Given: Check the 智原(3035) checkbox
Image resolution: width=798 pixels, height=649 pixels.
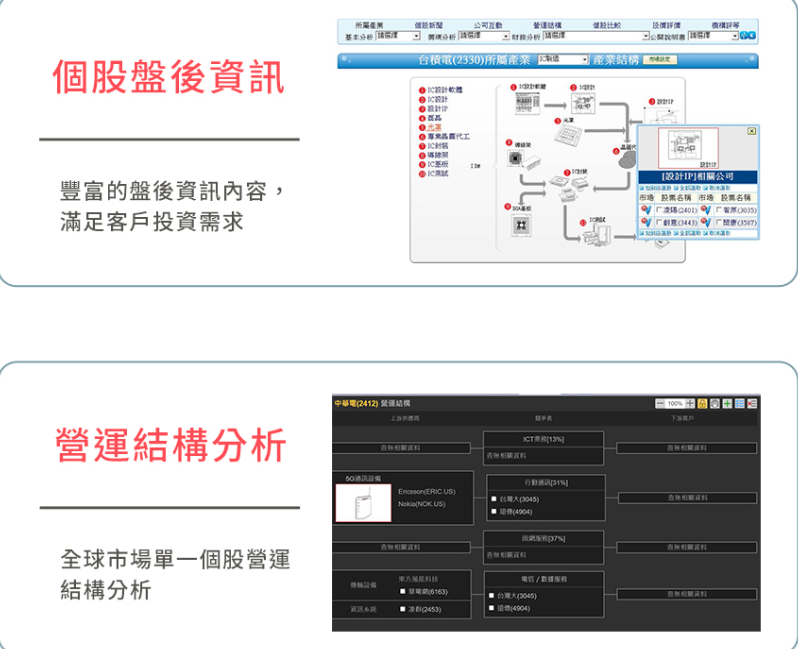Looking at the screenshot, I should [x=720, y=211].
